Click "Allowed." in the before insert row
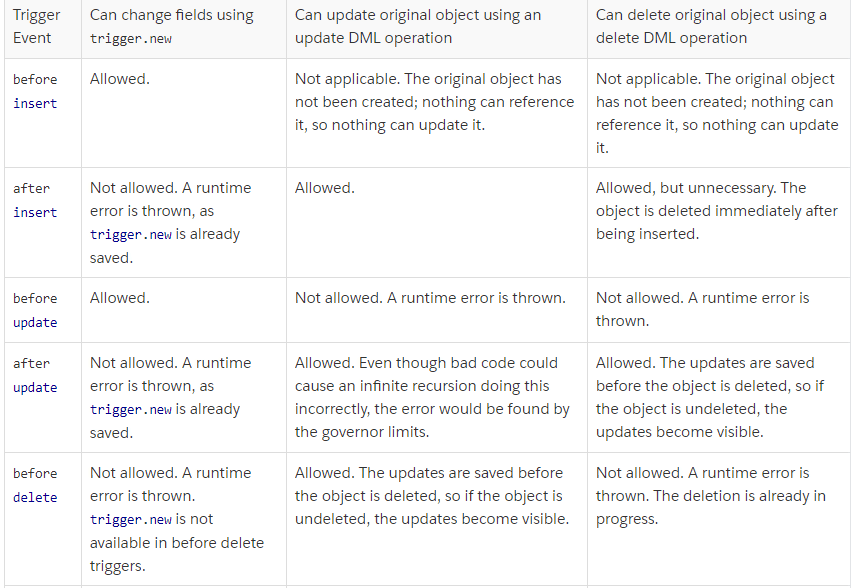 pos(119,79)
